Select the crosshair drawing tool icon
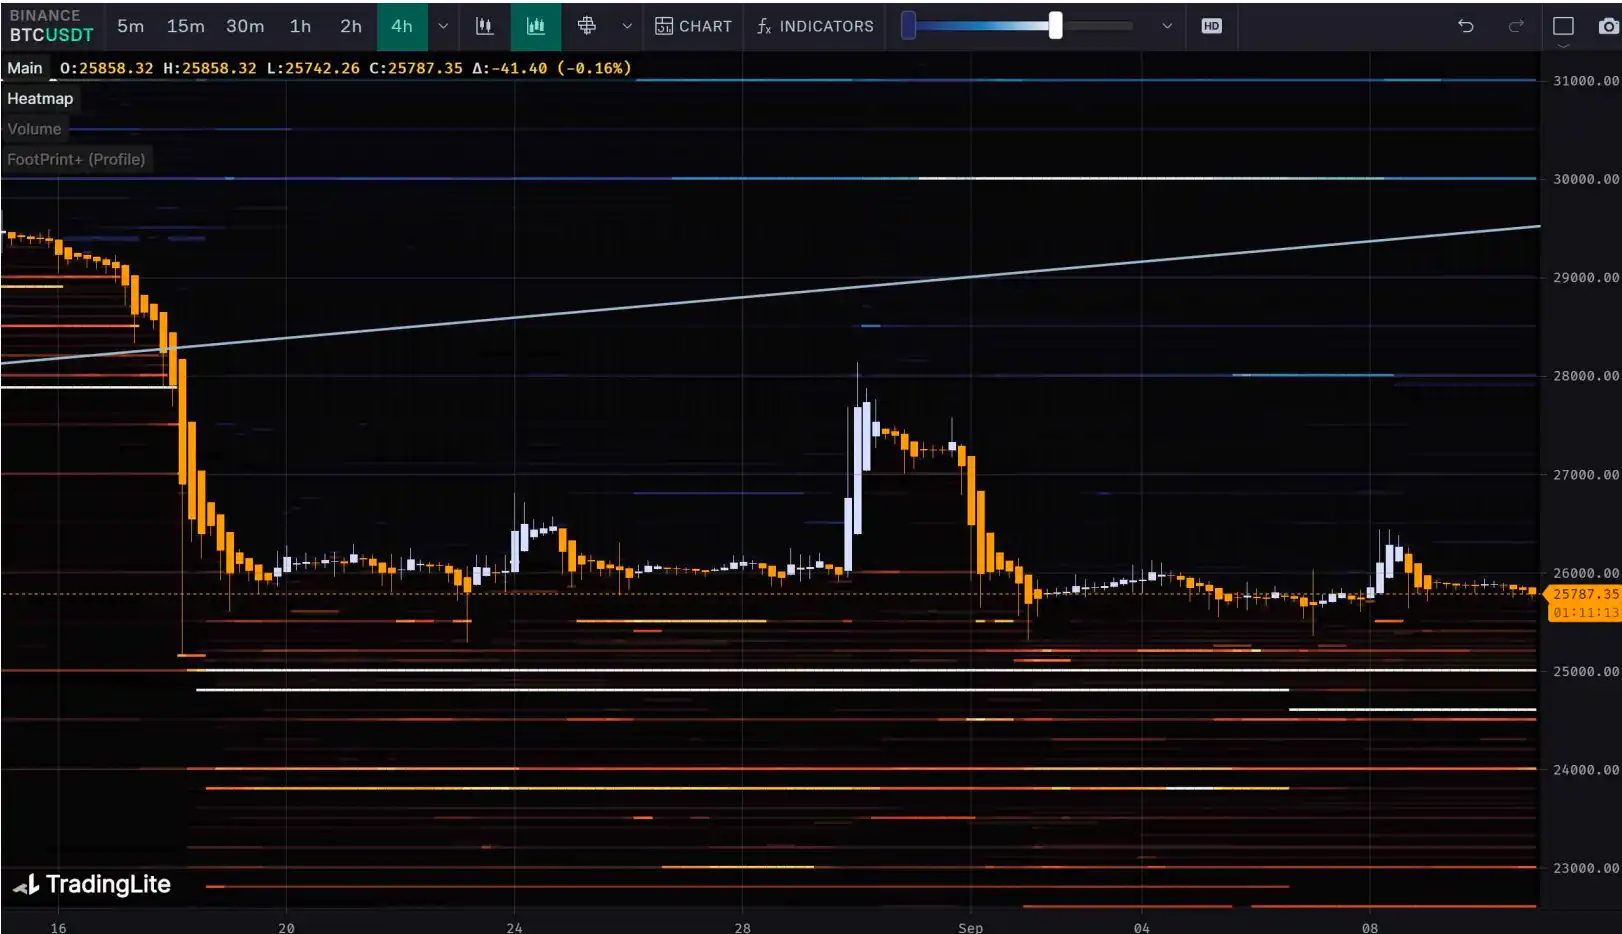 coord(587,26)
